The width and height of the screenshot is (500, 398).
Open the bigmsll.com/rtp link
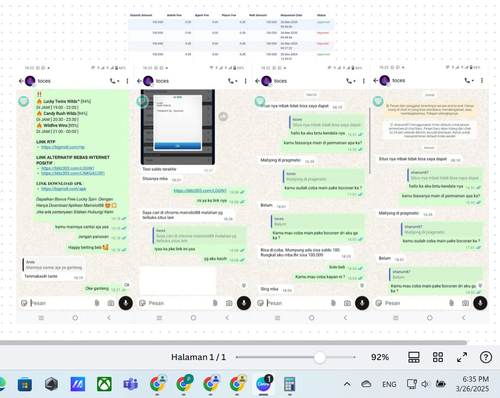pyautogui.click(x=63, y=147)
